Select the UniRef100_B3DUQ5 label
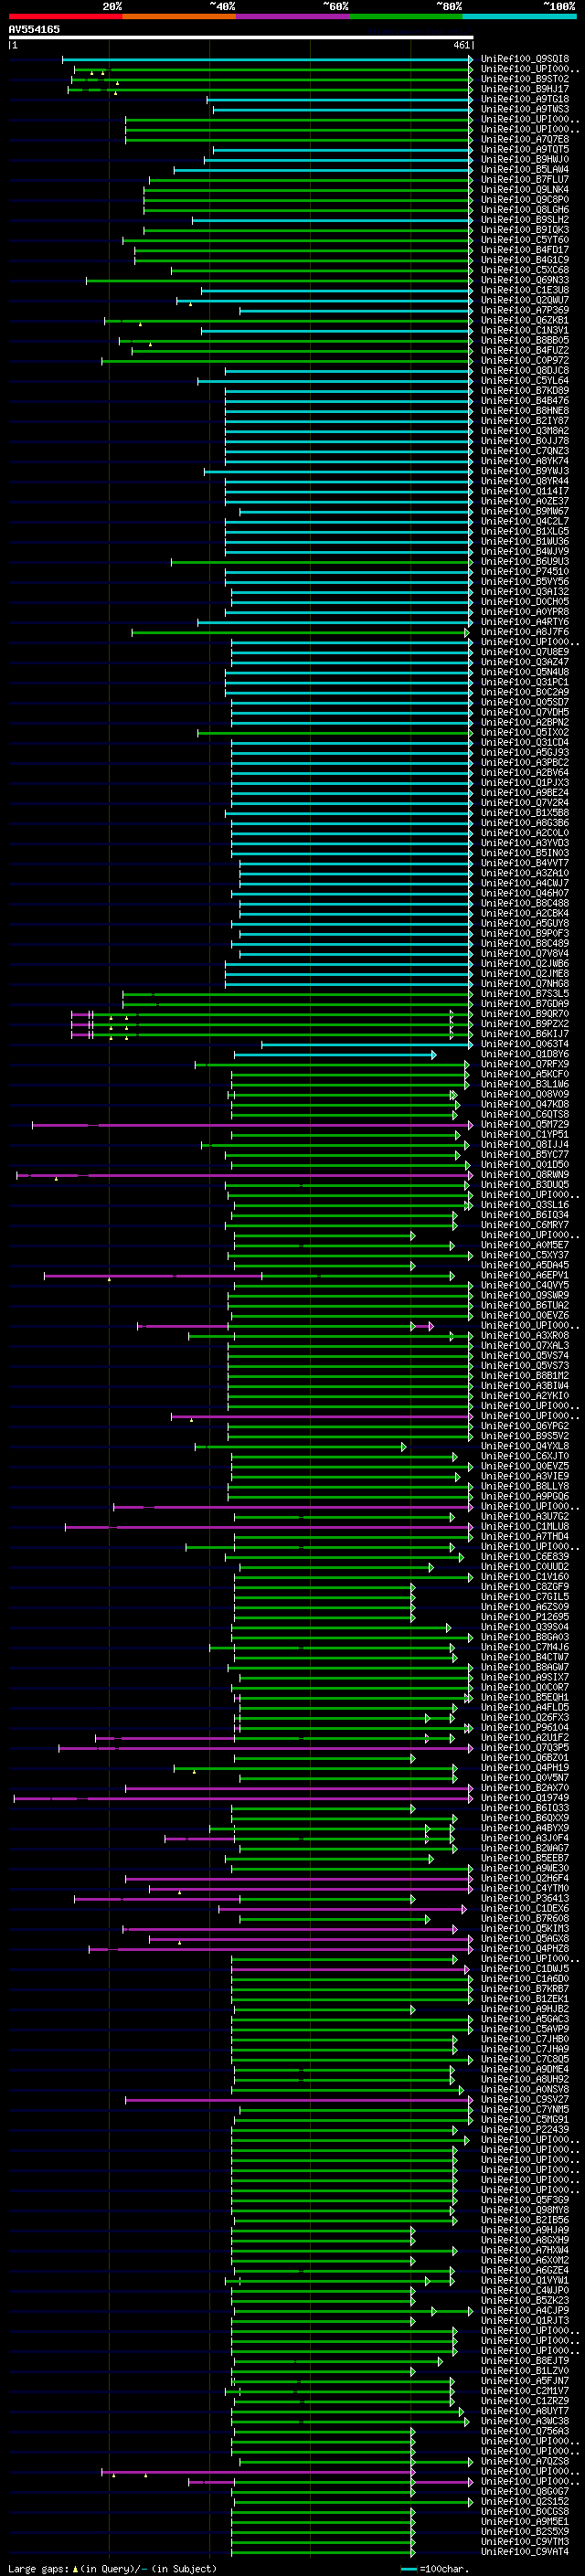The height and width of the screenshot is (2576, 585). pos(525,1184)
